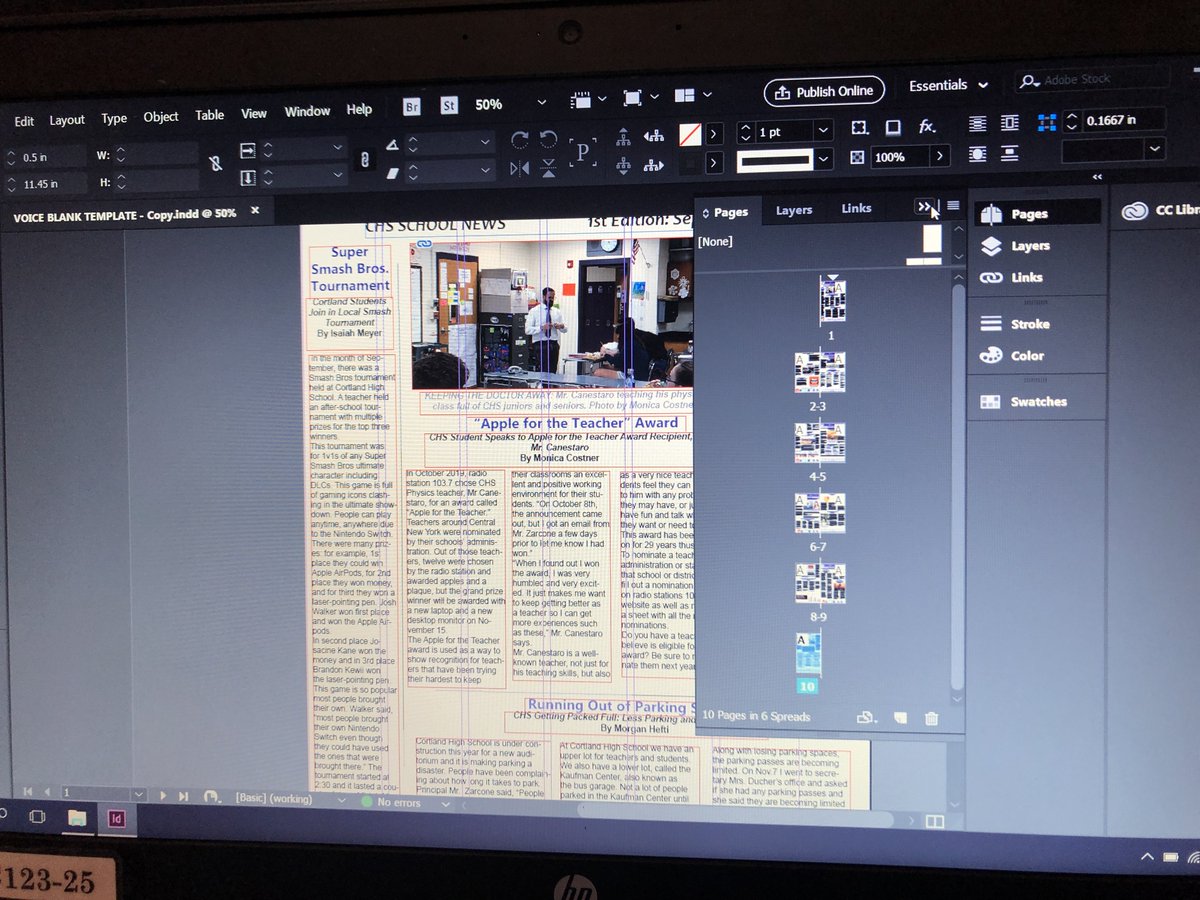1200x900 pixels.
Task: Click the rotate 90° counter-clockwise icon
Action: coord(548,139)
